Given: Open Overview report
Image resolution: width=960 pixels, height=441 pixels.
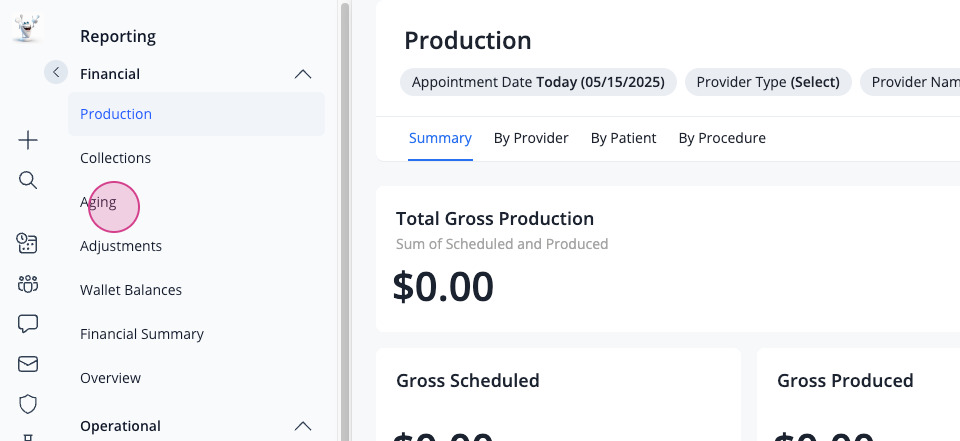Looking at the screenshot, I should click(110, 378).
